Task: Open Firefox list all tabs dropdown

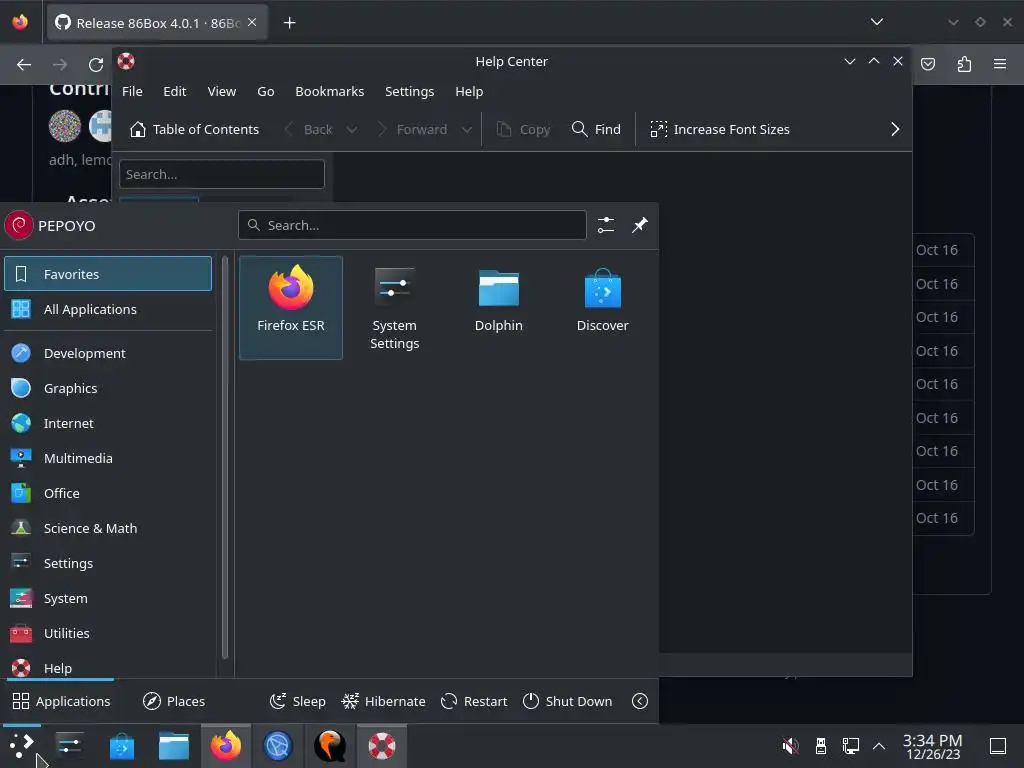Action: [x=877, y=22]
